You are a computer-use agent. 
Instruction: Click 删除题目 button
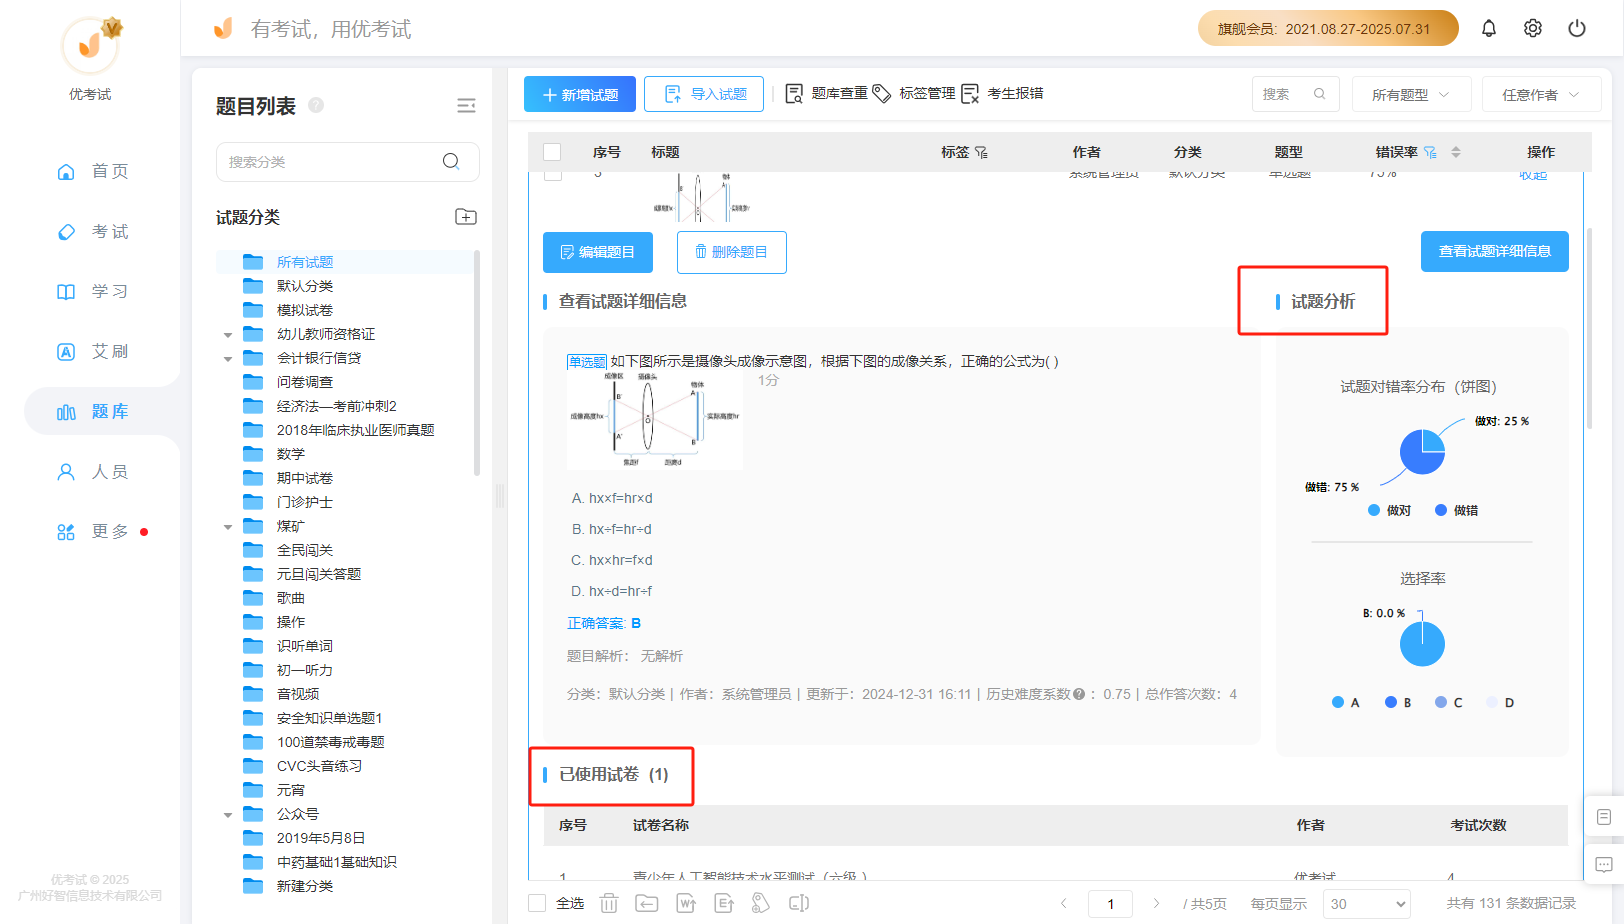(732, 252)
